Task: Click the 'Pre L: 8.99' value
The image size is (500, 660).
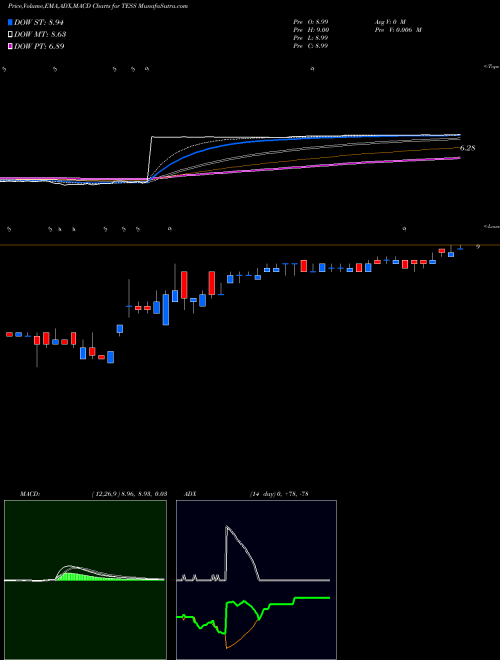Action: (x=311, y=38)
